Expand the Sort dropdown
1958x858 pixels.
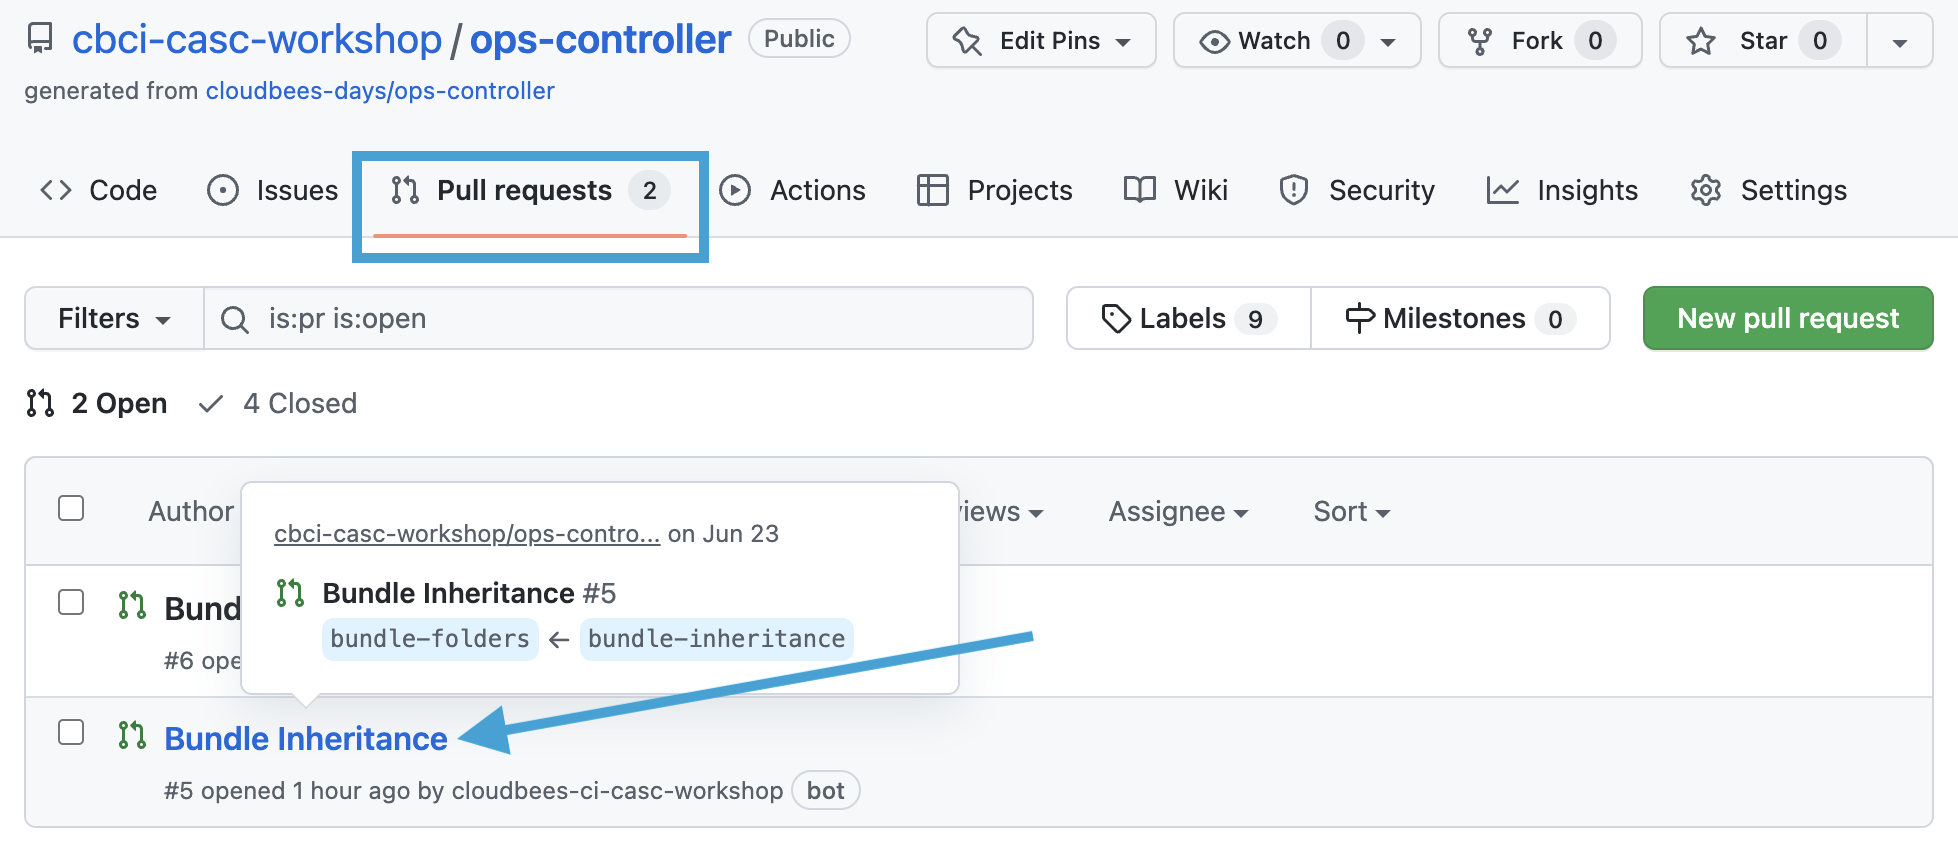[x=1351, y=512]
